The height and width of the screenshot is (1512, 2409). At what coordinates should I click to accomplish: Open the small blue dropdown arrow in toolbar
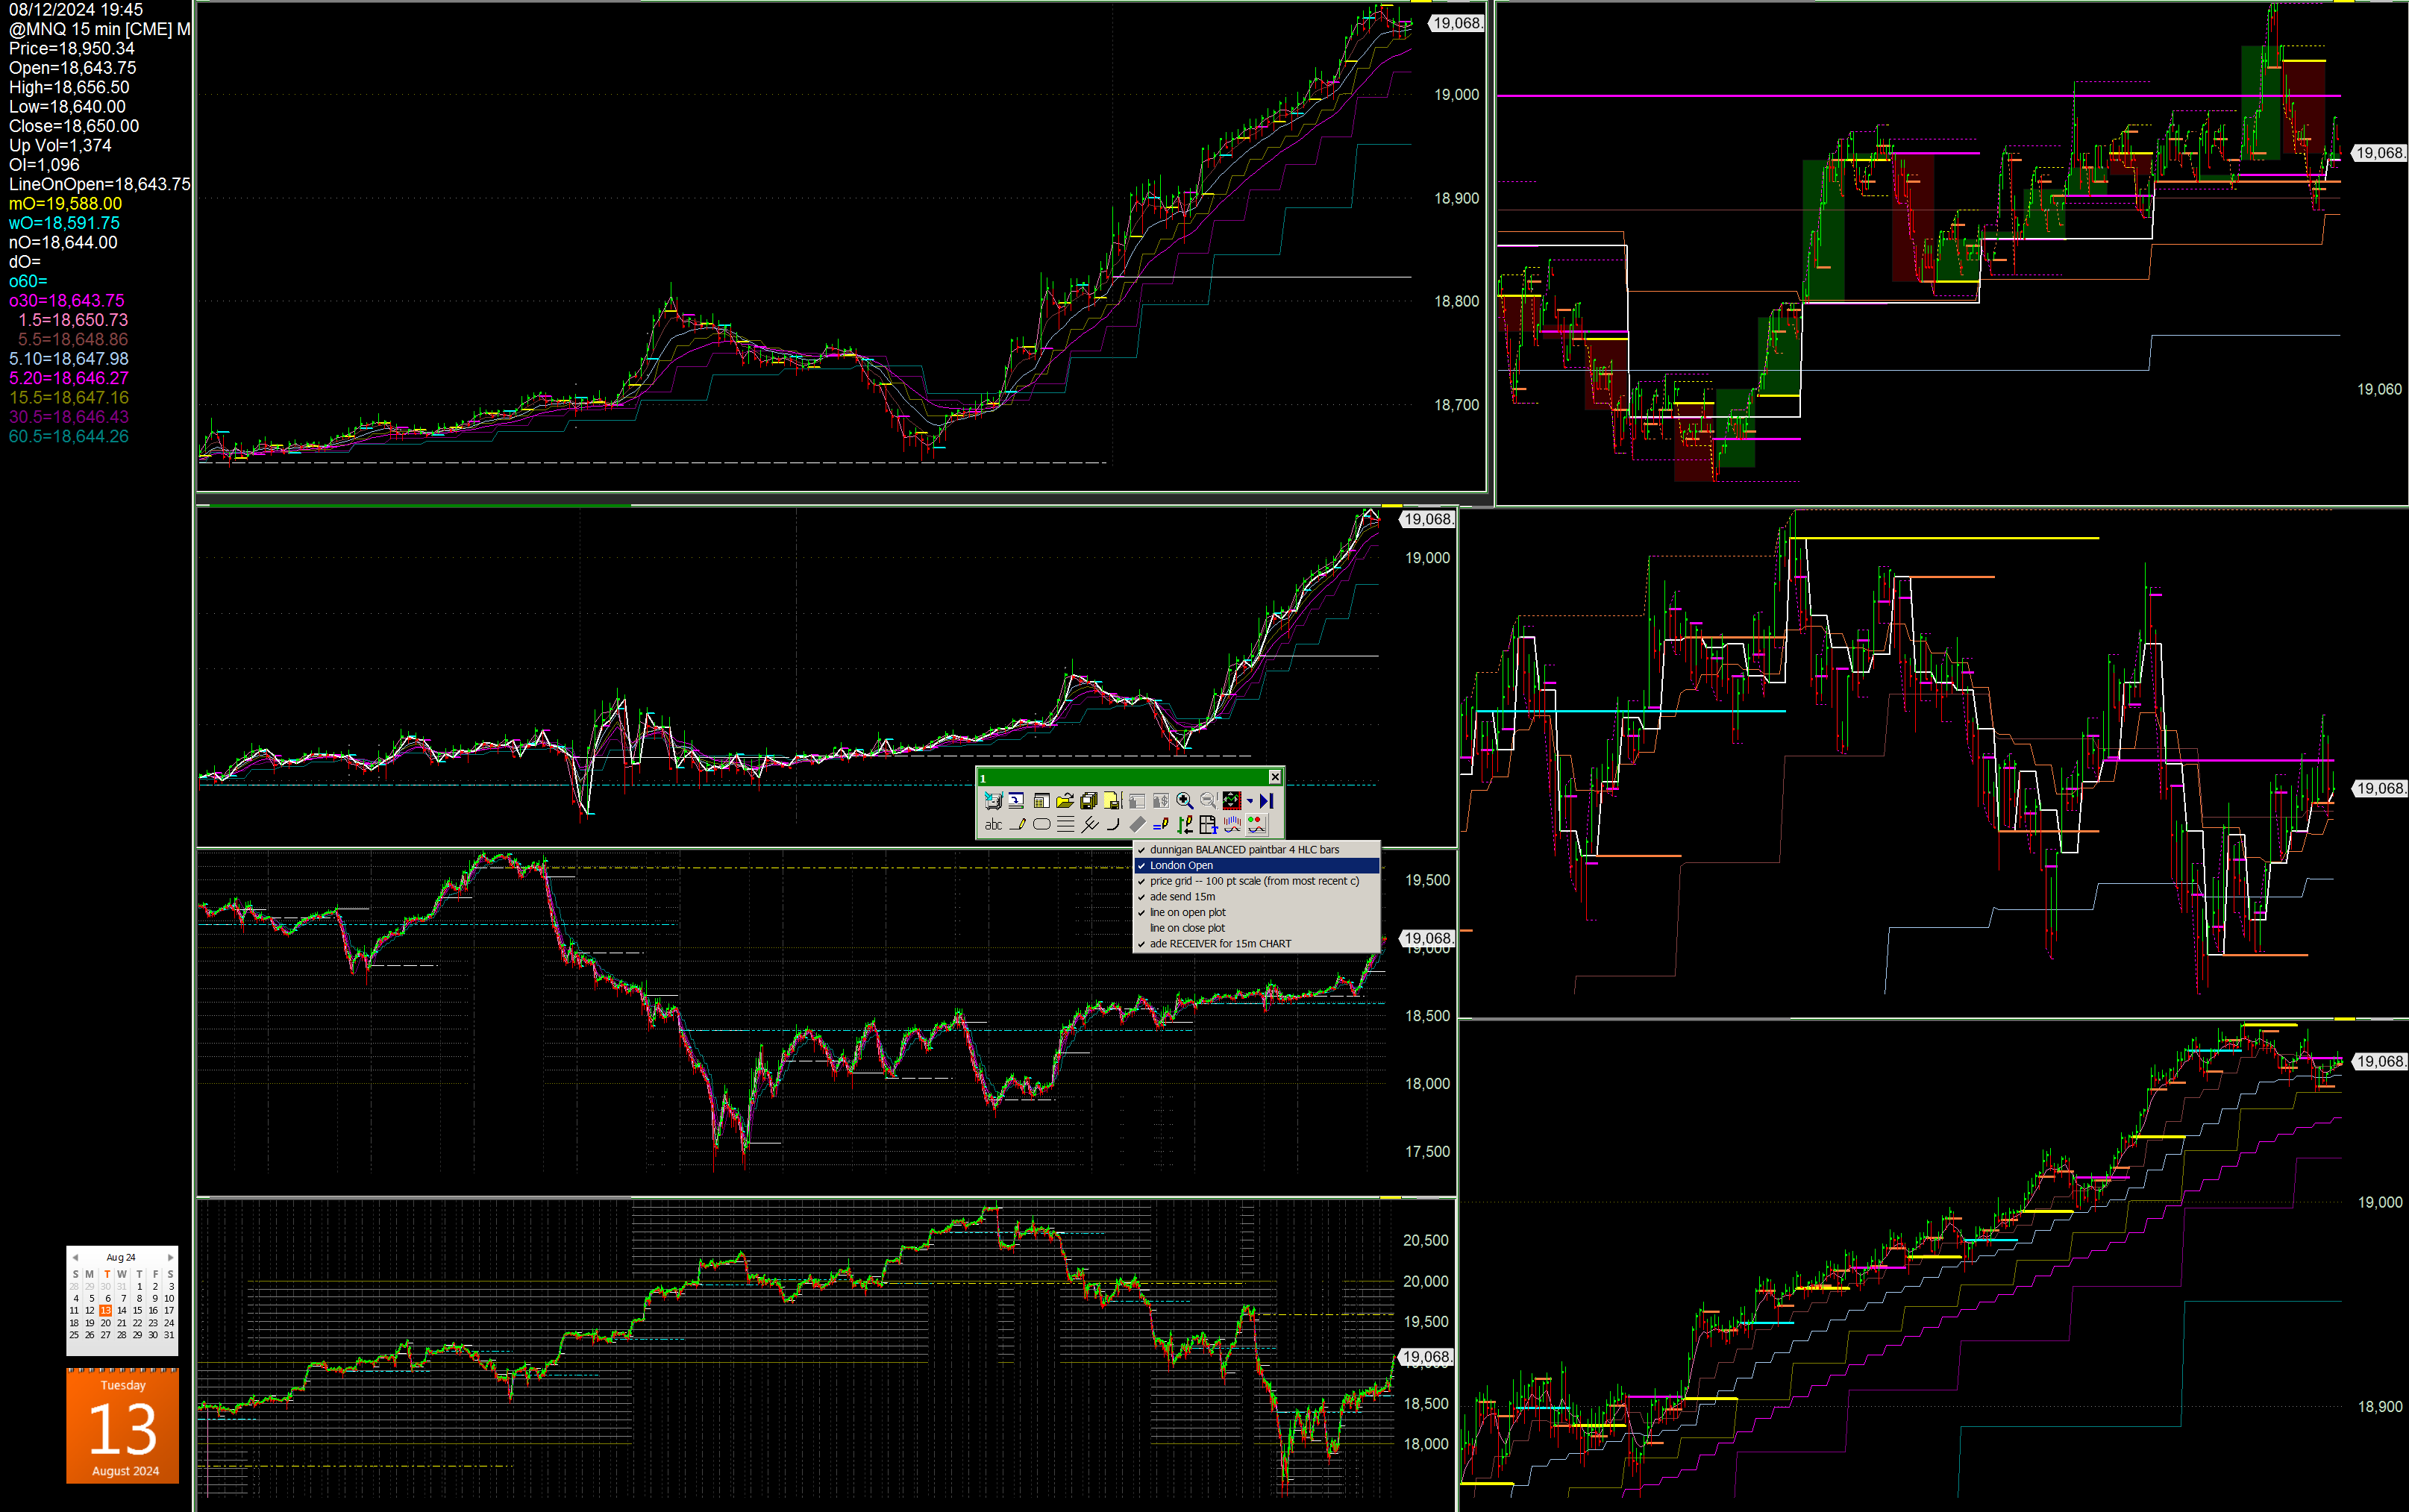pyautogui.click(x=1249, y=801)
